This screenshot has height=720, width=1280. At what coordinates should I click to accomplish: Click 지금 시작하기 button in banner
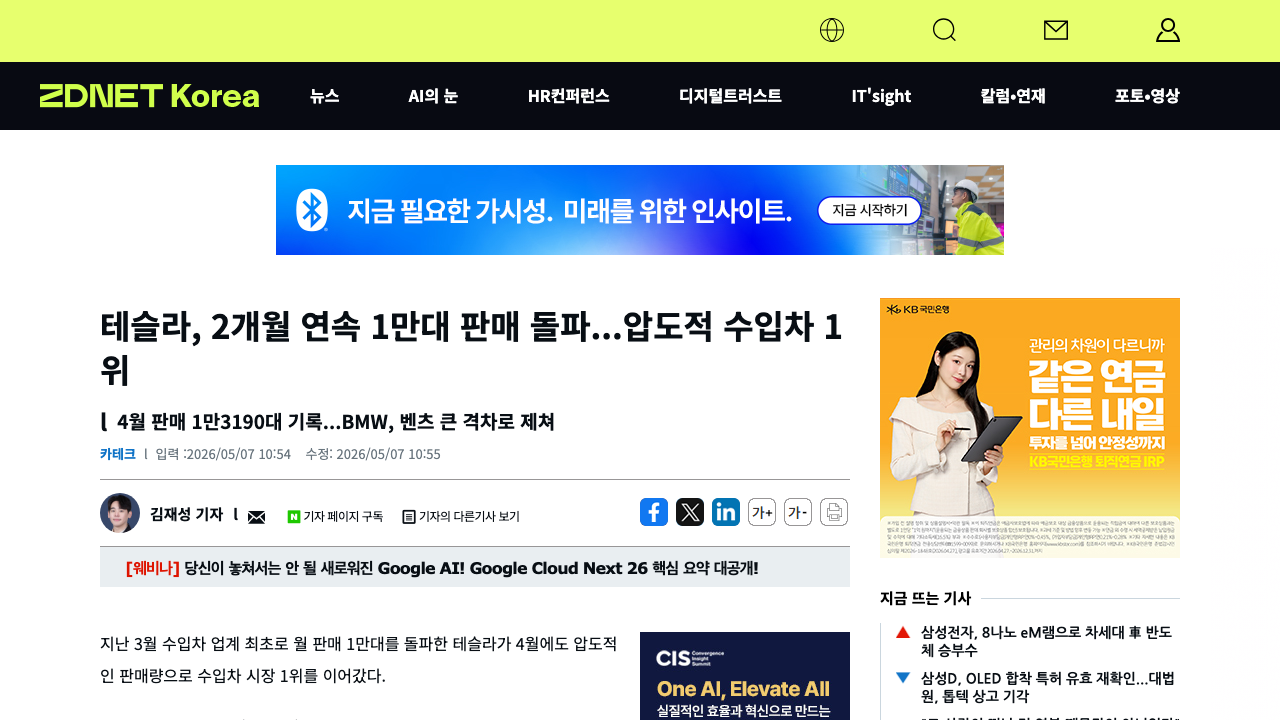(869, 210)
